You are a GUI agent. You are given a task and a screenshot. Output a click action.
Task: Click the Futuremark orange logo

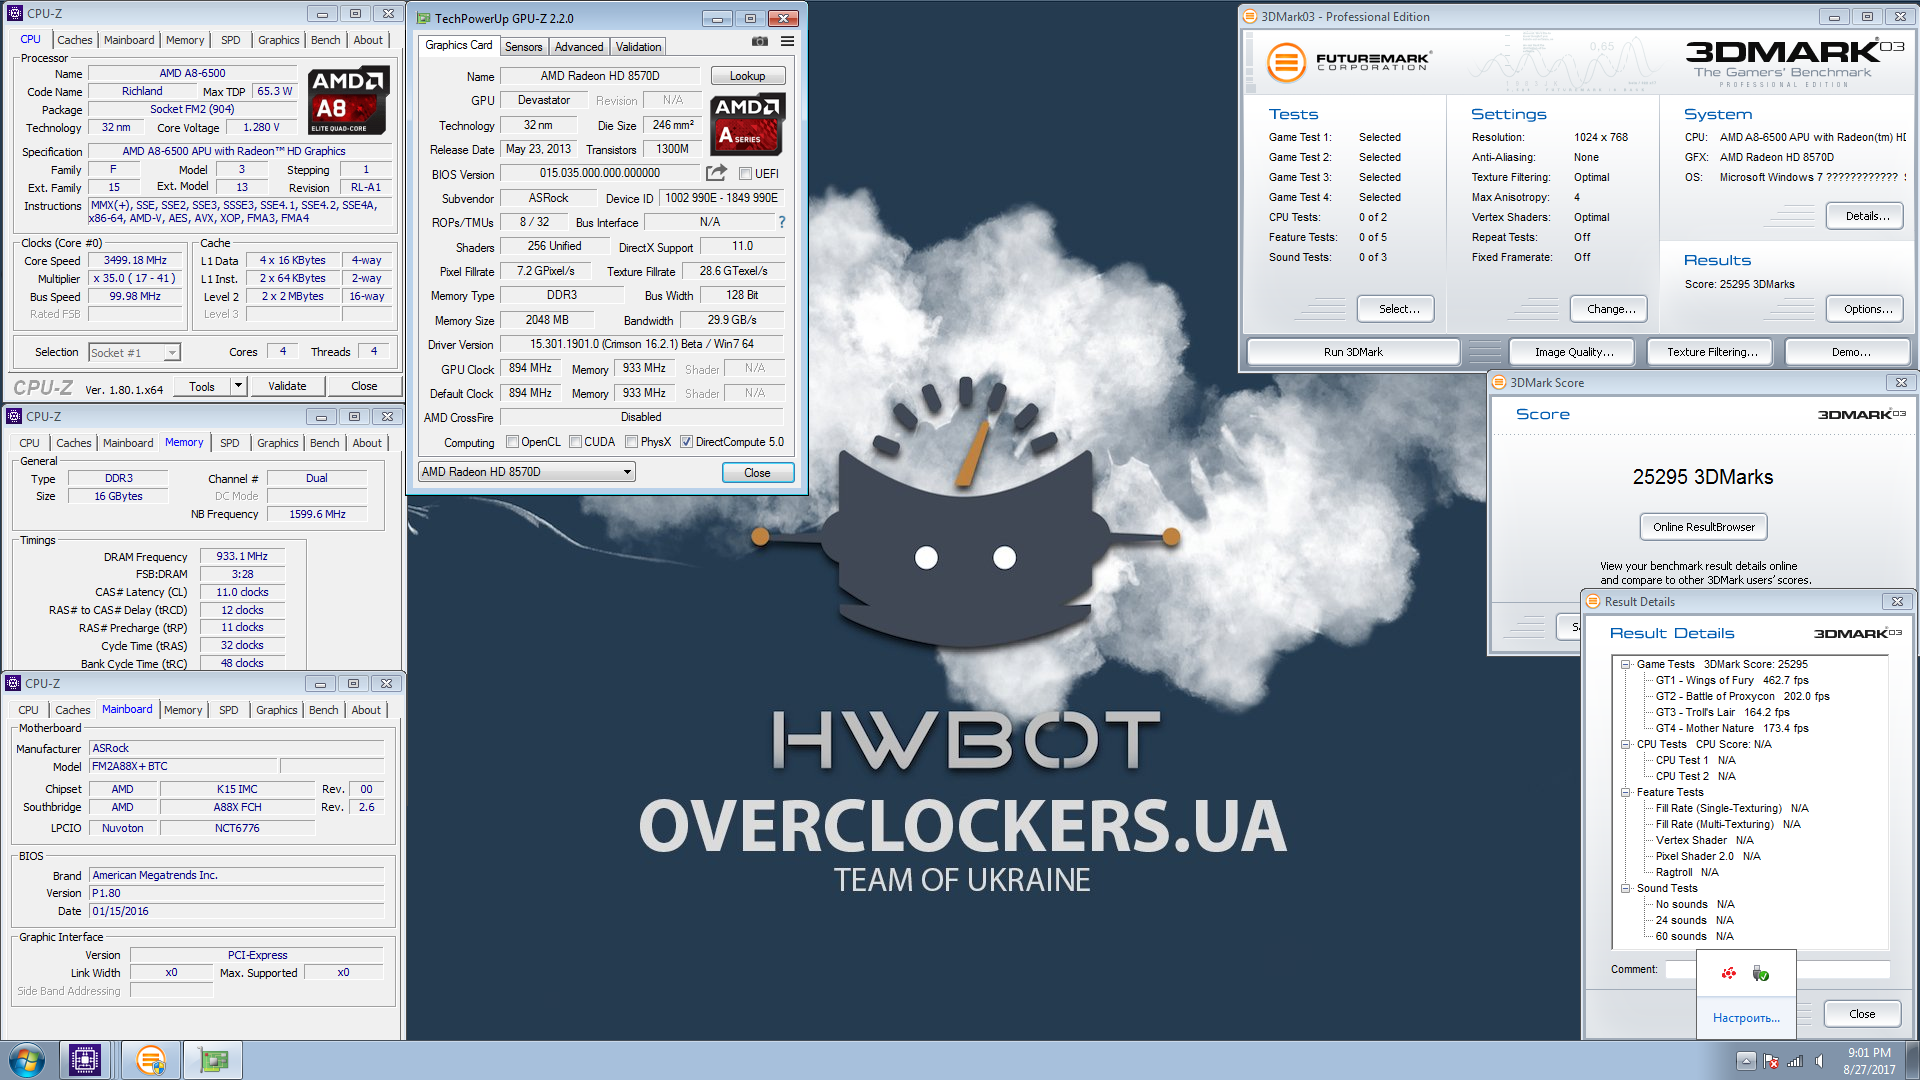coord(1287,62)
